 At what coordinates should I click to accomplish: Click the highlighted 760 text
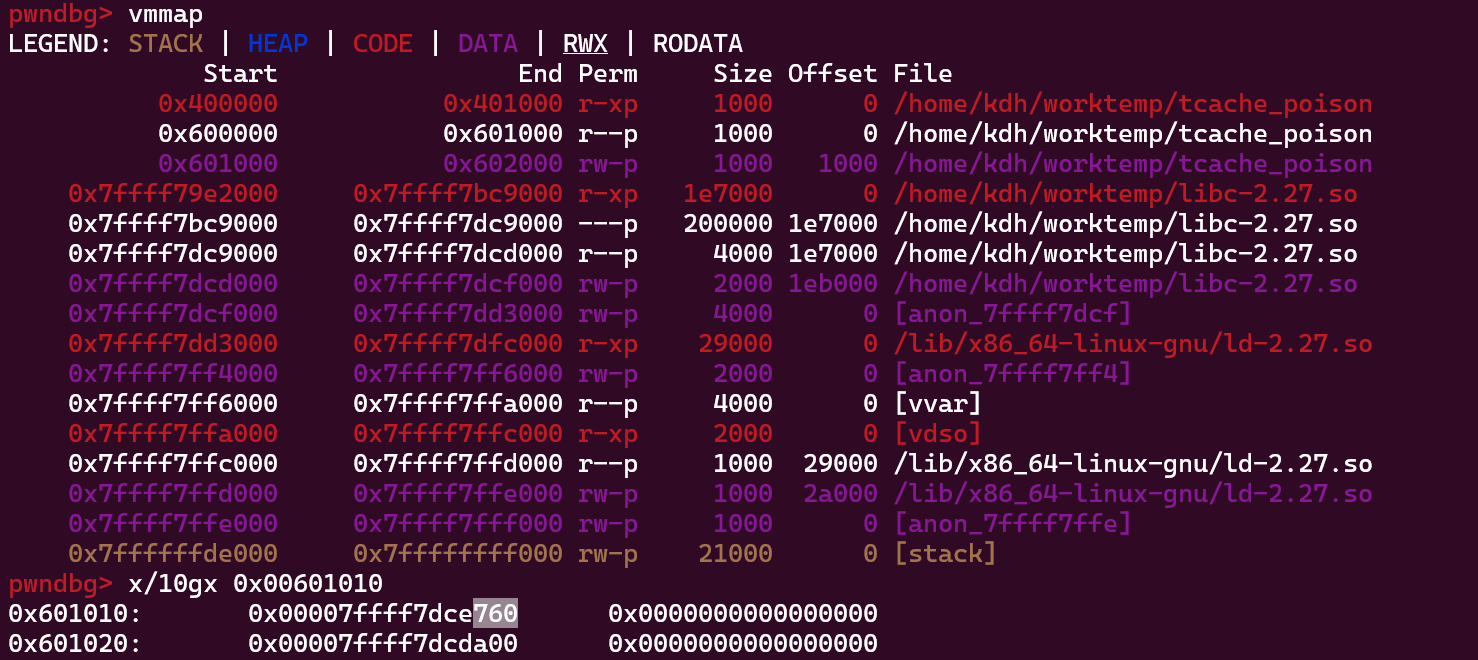(495, 614)
